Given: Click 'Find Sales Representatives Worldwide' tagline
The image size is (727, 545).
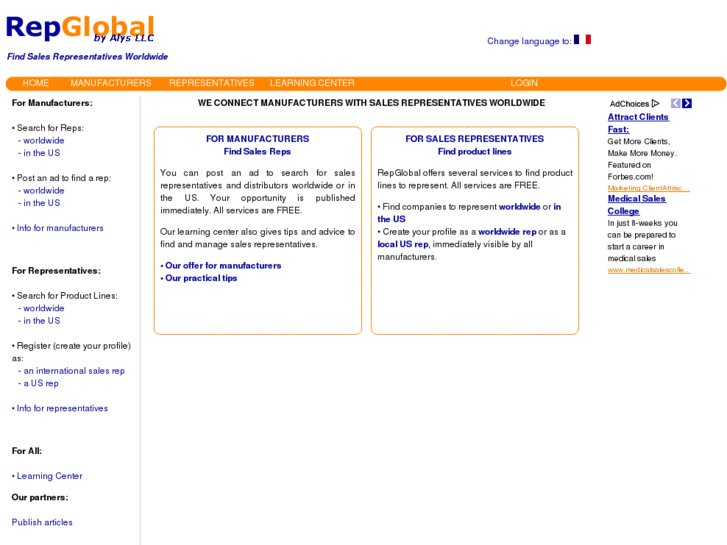Looking at the screenshot, I should [x=87, y=57].
